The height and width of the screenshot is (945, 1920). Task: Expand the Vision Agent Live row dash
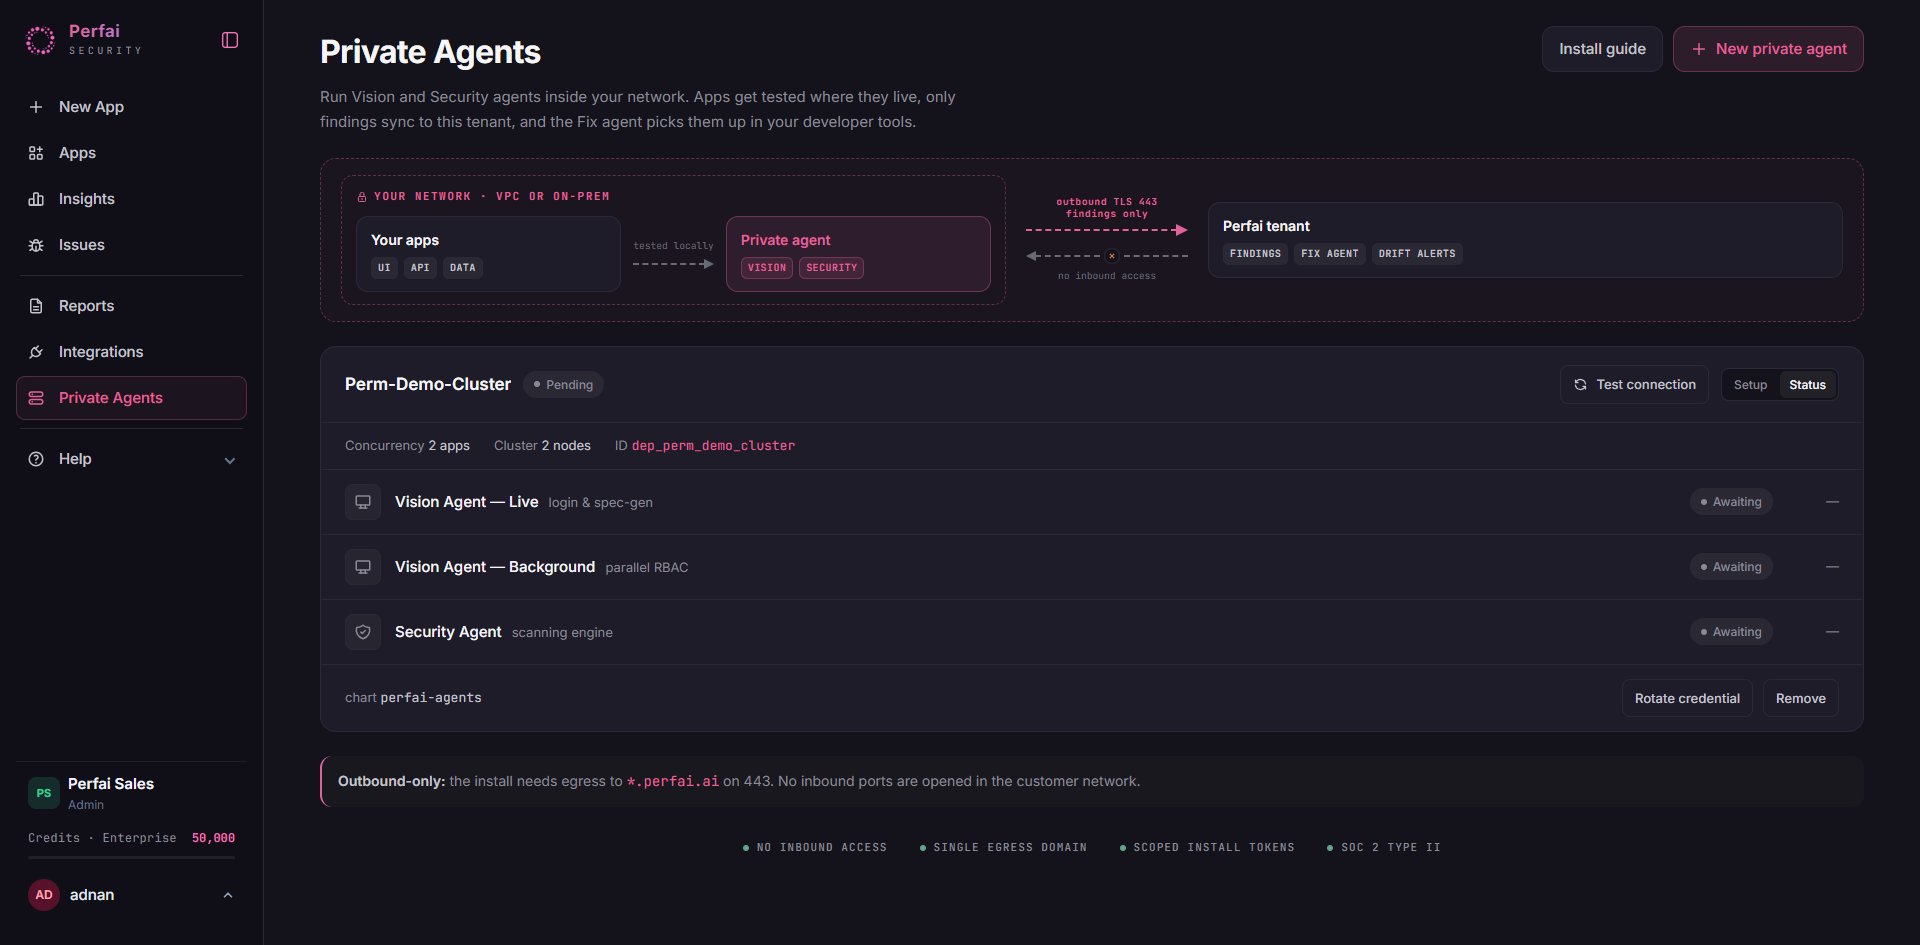coord(1832,502)
